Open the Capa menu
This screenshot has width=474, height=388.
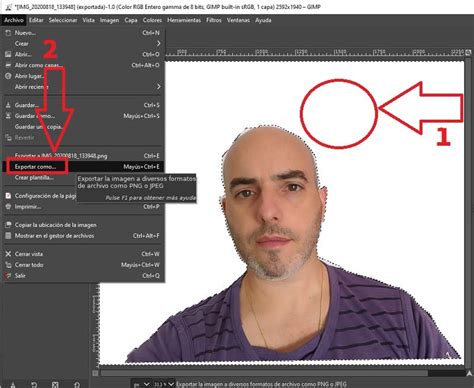pyautogui.click(x=131, y=20)
